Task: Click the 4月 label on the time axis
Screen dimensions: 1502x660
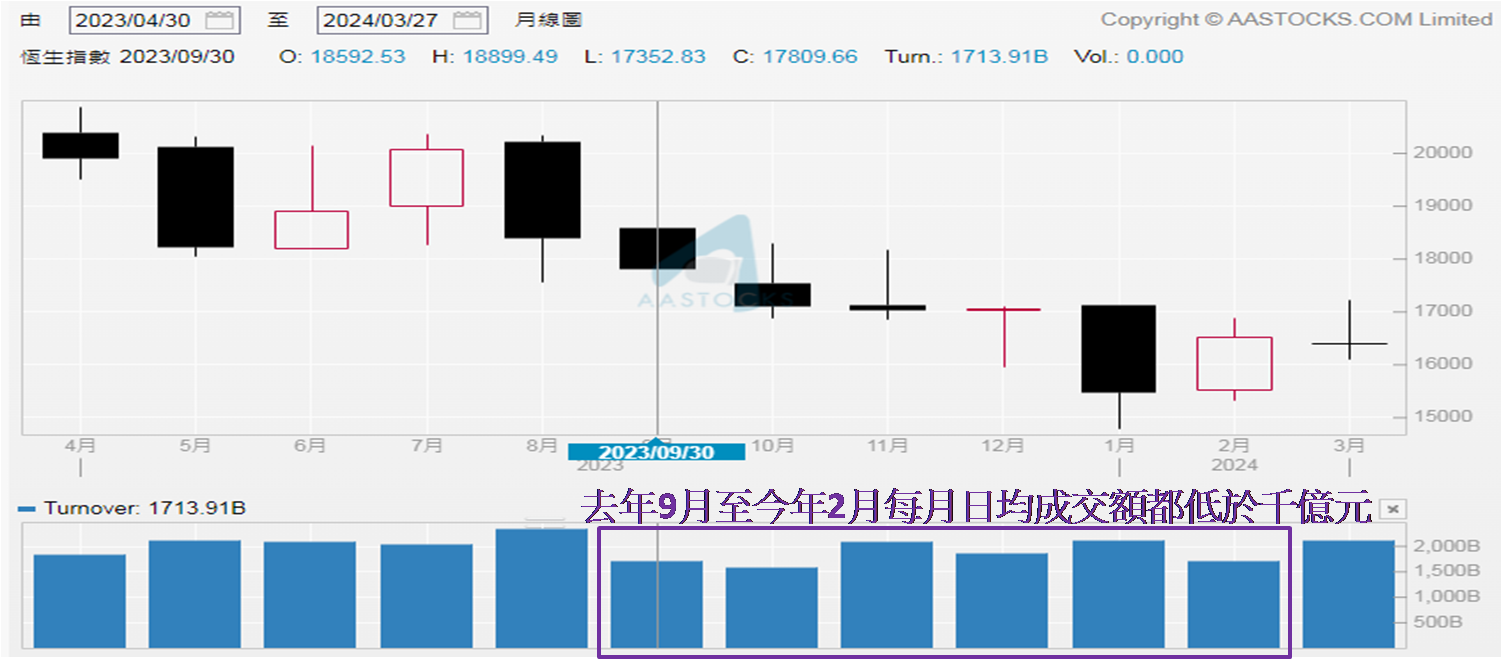Action: (80, 446)
